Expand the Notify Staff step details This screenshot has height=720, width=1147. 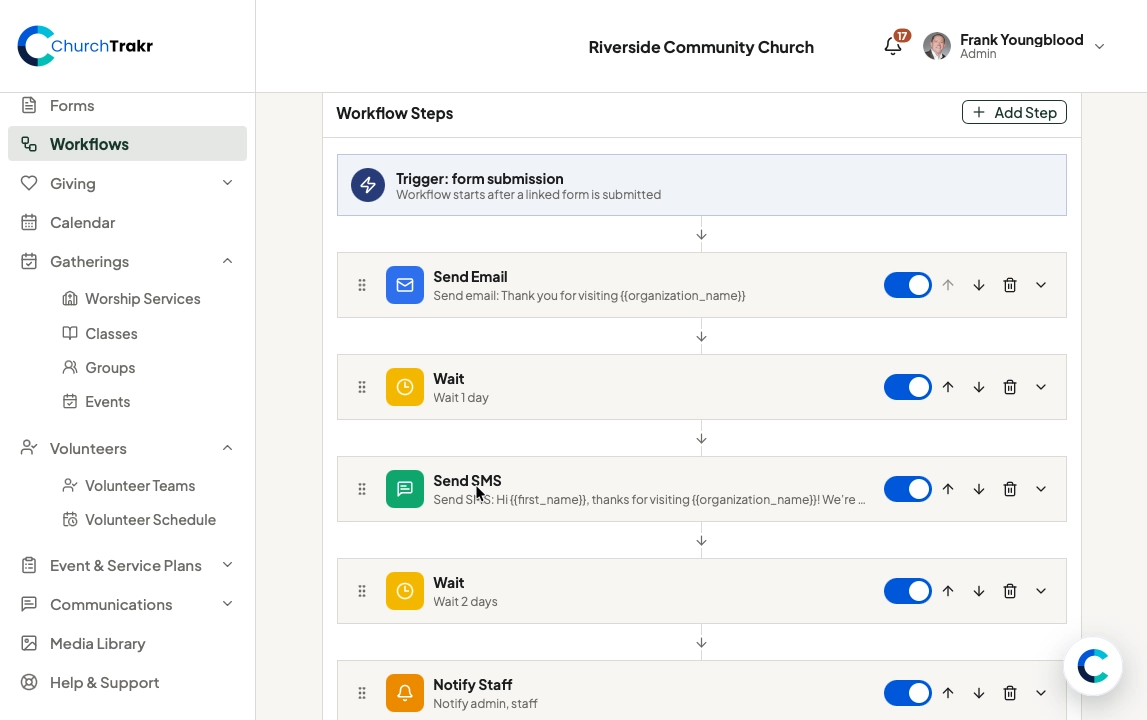(1041, 693)
